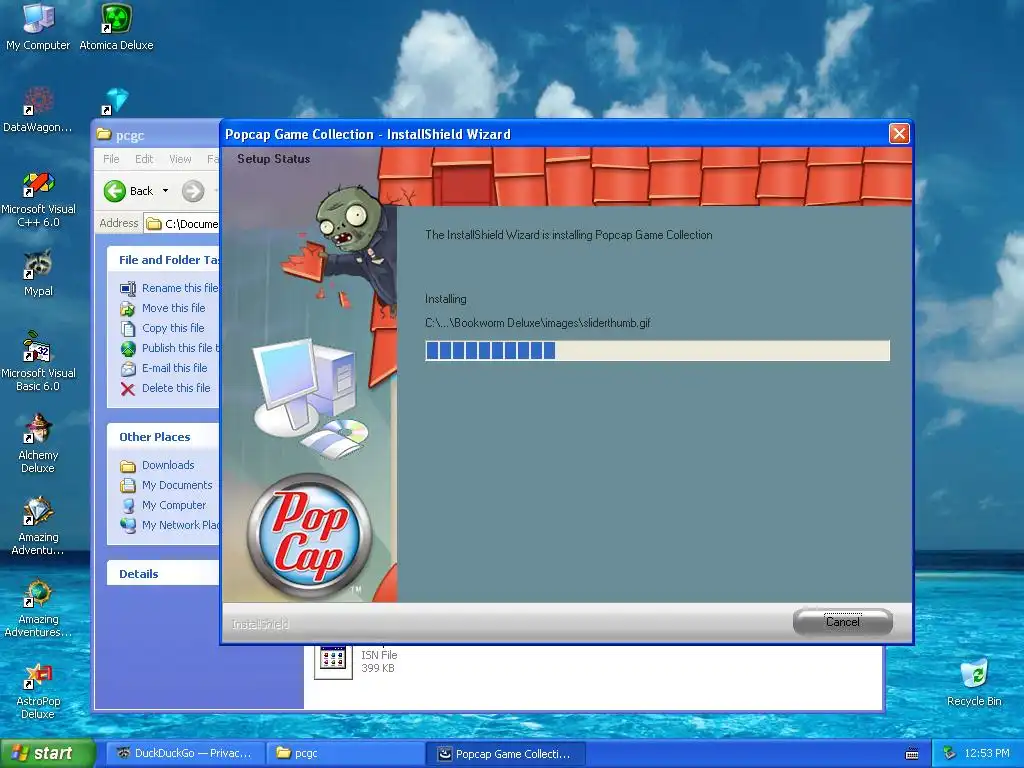Click the address bar in pcgc window
The height and width of the screenshot is (768, 1024).
(182, 224)
